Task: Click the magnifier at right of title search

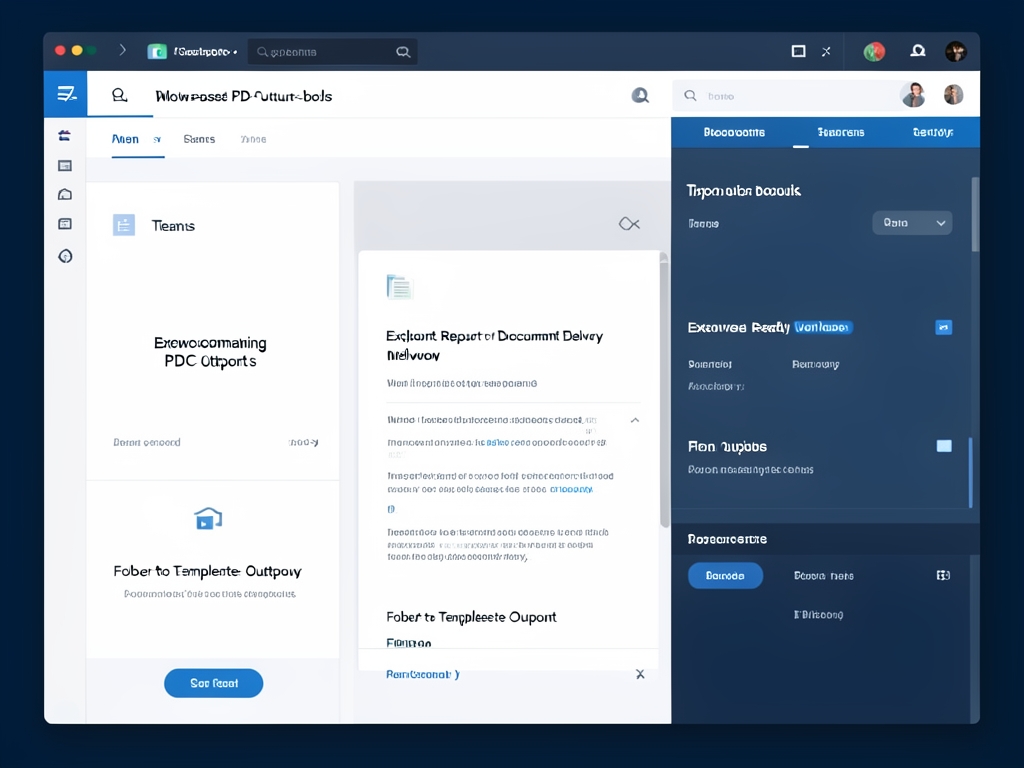Action: [403, 52]
